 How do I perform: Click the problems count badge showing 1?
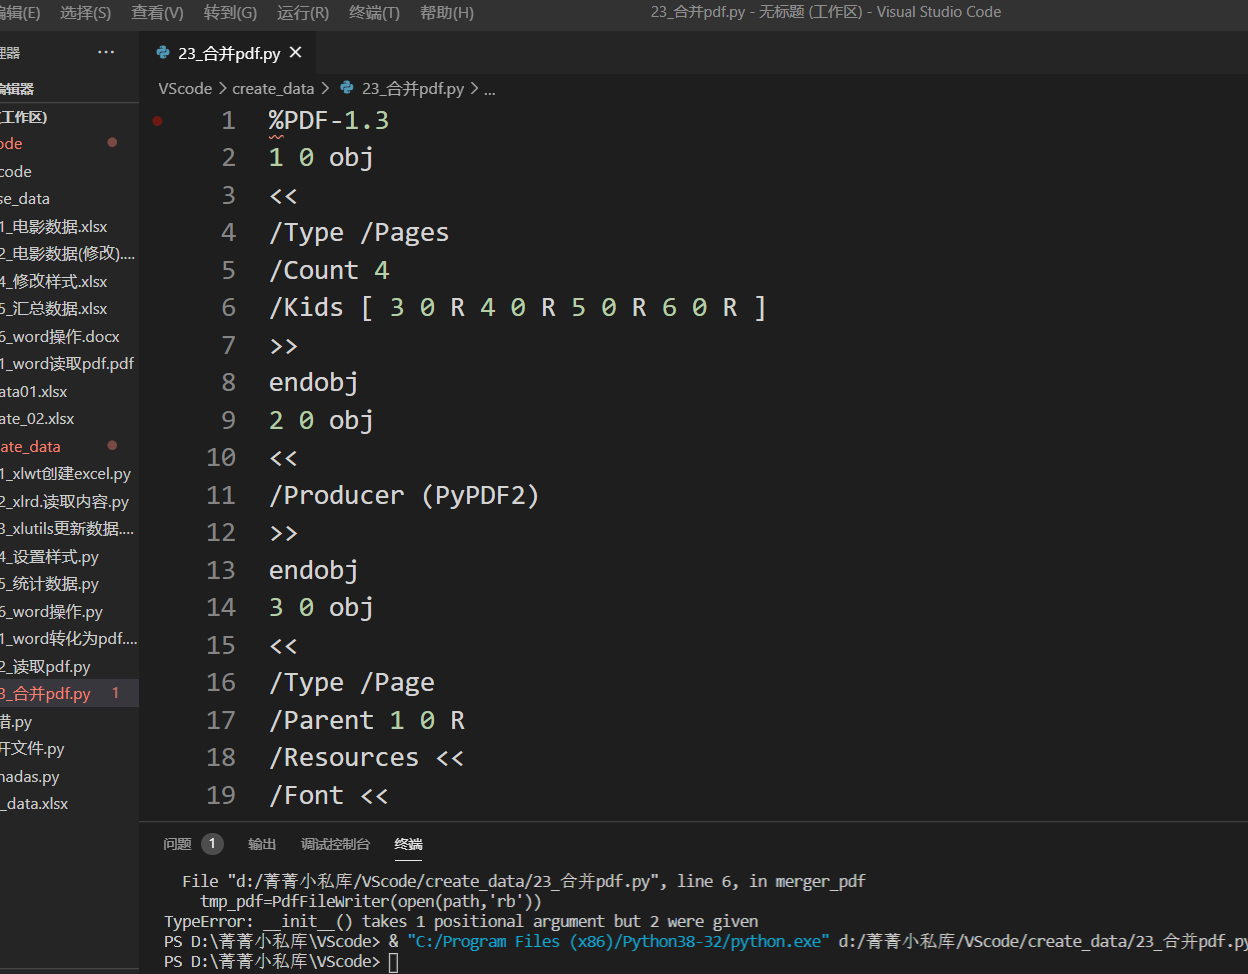[x=212, y=844]
